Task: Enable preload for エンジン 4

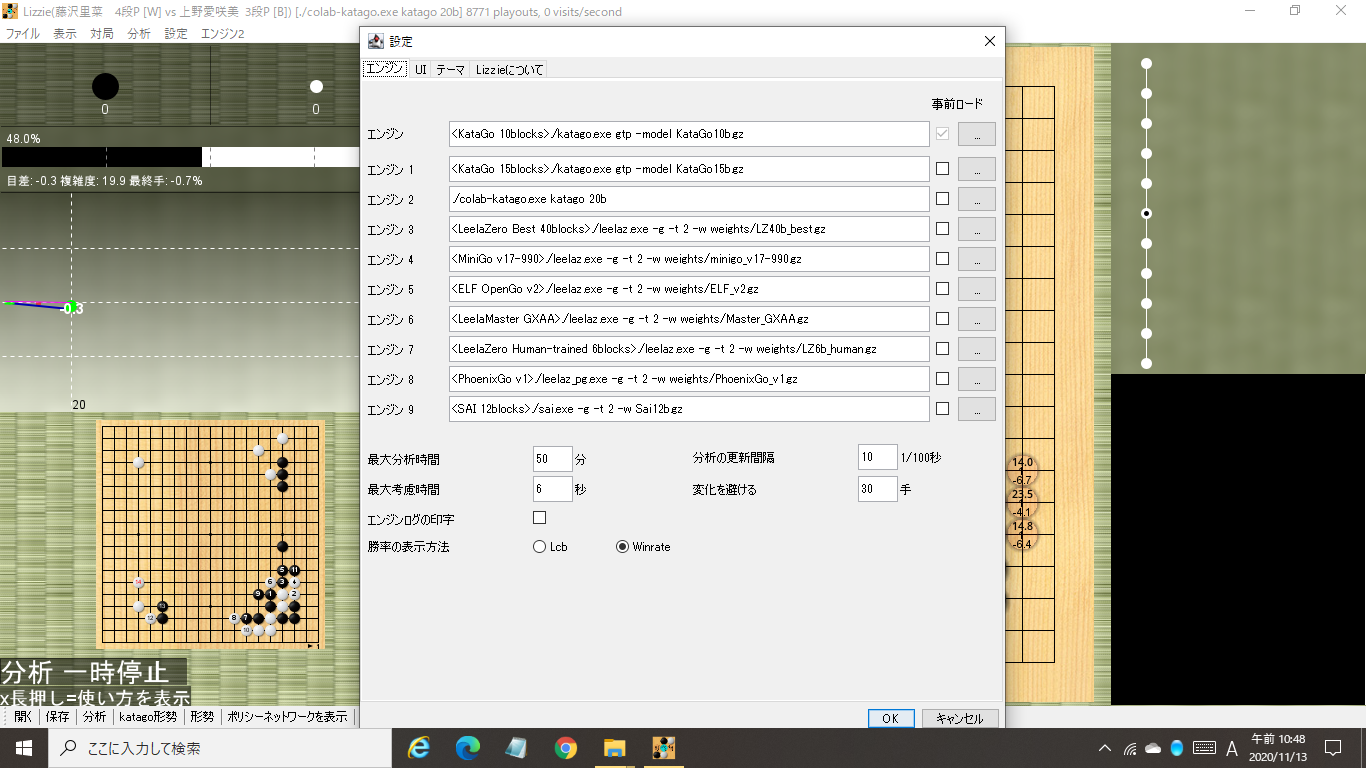Action: pyautogui.click(x=942, y=258)
